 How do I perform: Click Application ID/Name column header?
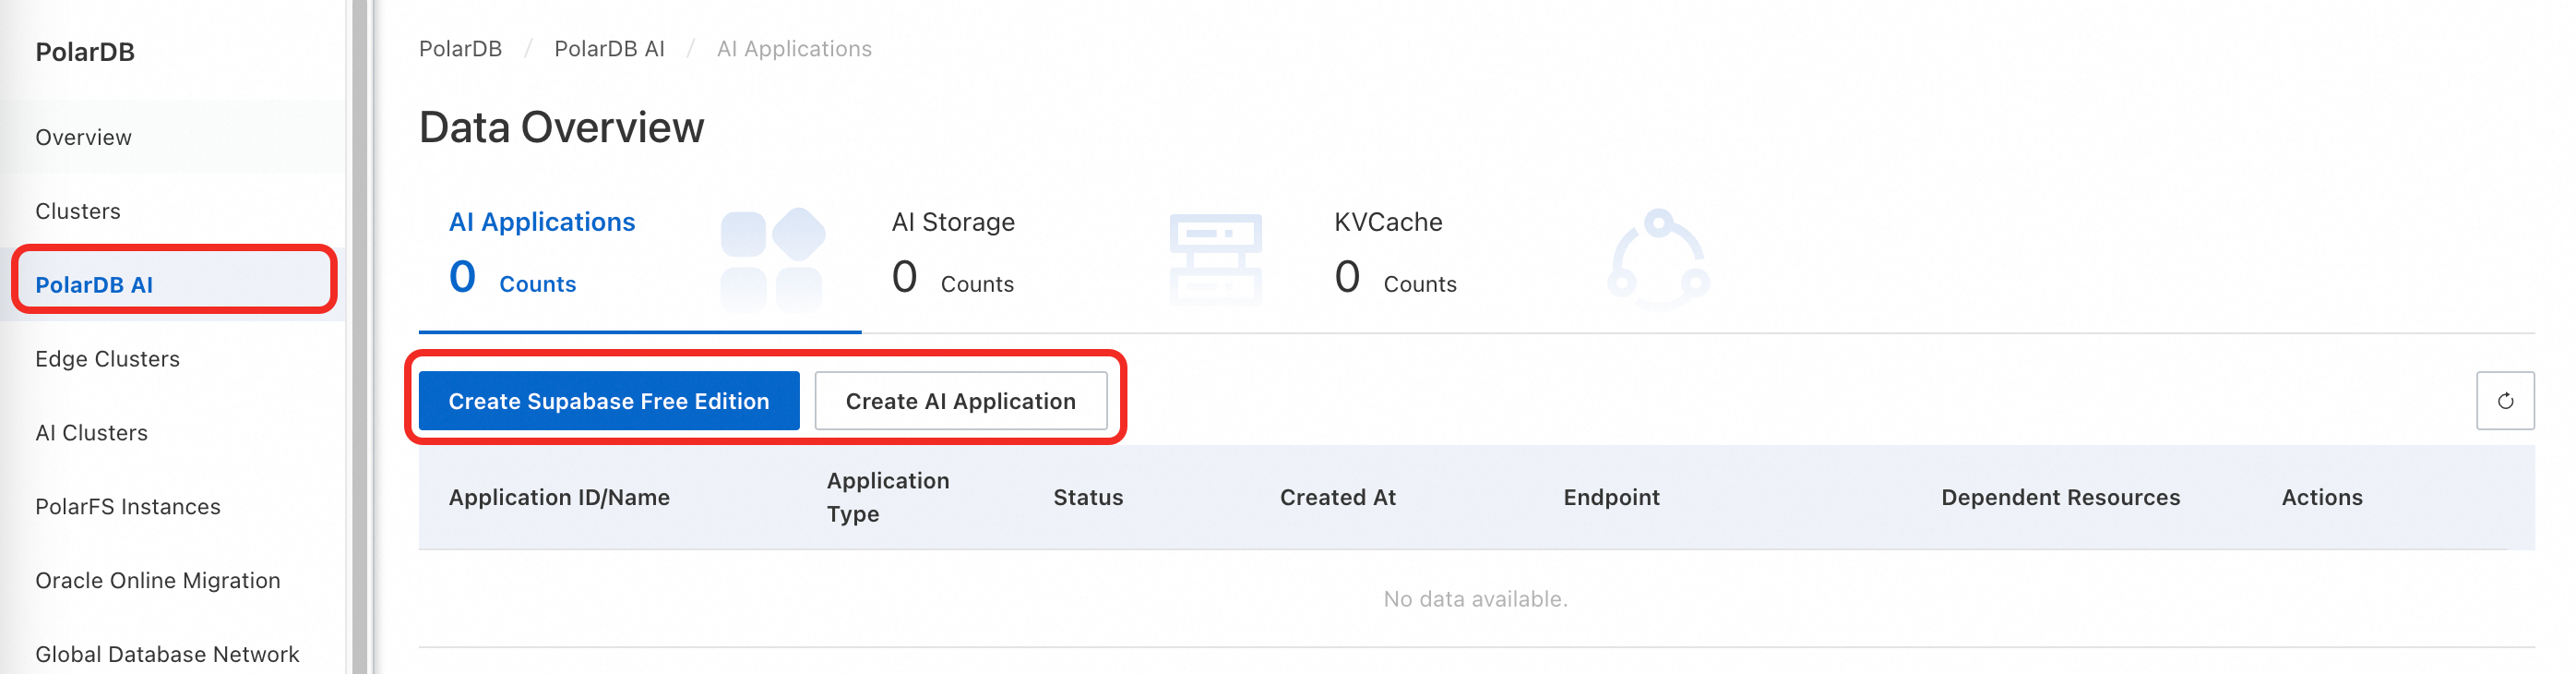(x=559, y=497)
